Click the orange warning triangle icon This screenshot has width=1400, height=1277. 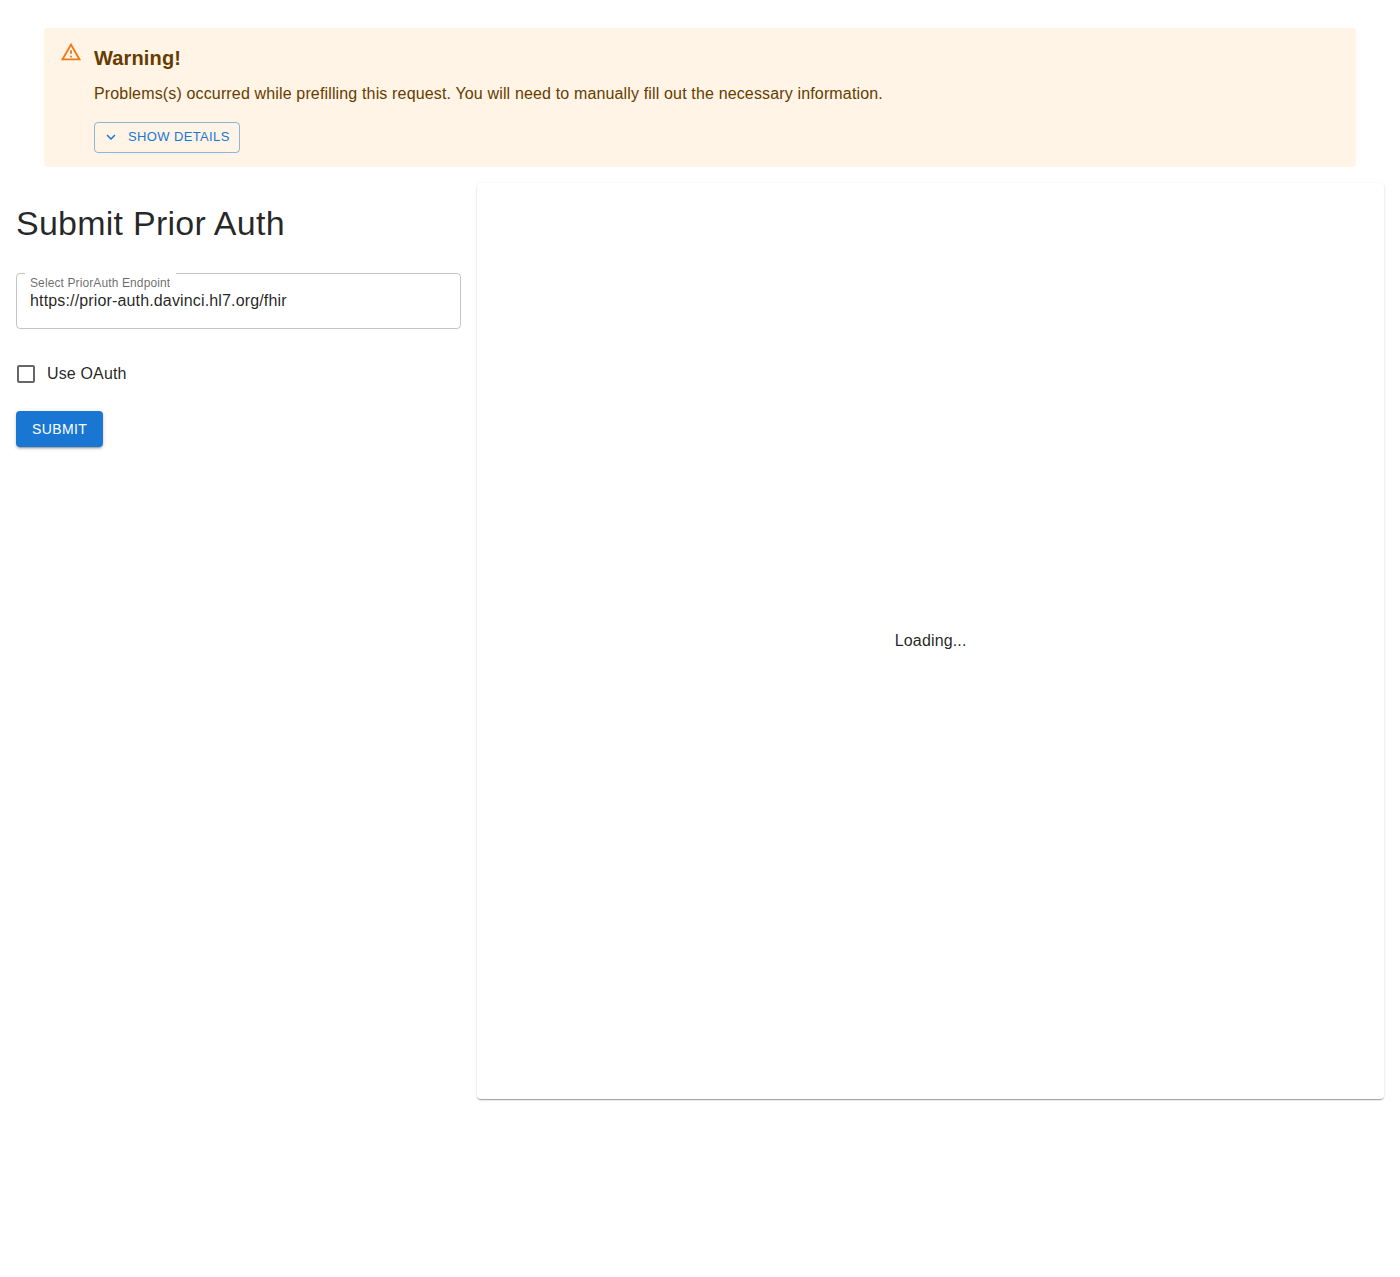(x=71, y=53)
